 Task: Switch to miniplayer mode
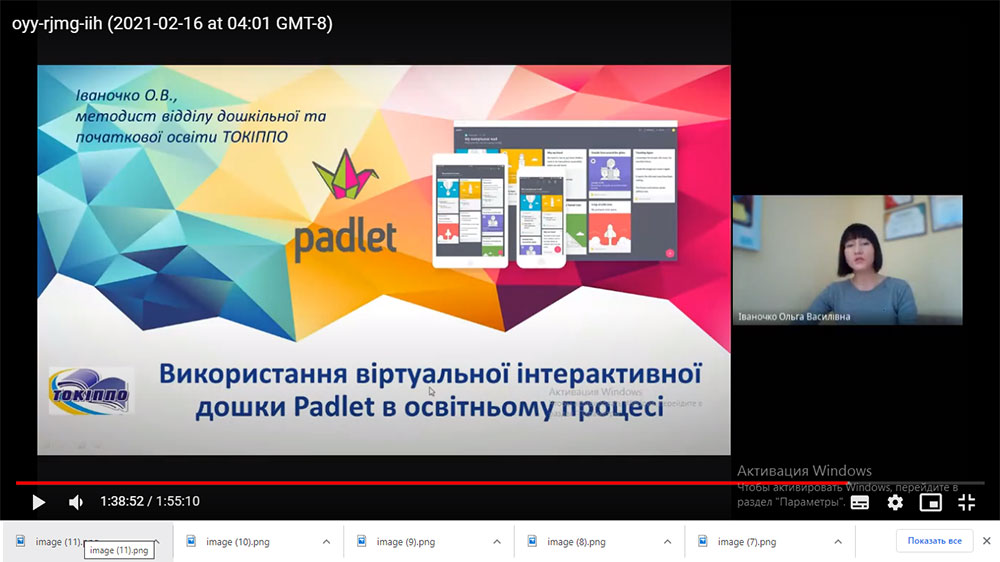930,502
